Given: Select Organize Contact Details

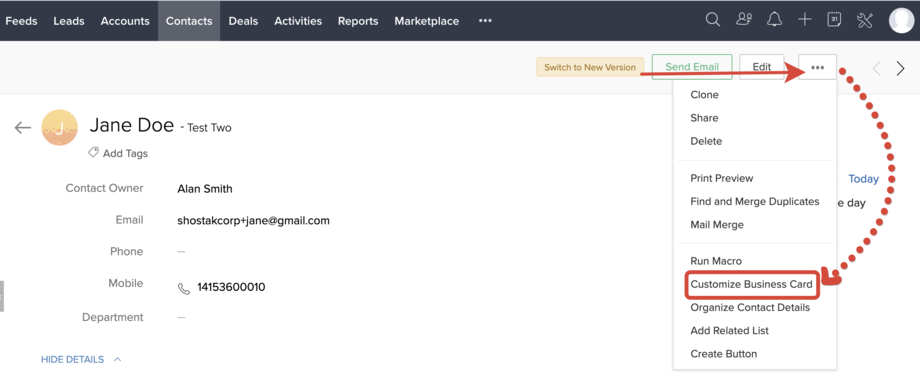Looking at the screenshot, I should click(x=750, y=307).
